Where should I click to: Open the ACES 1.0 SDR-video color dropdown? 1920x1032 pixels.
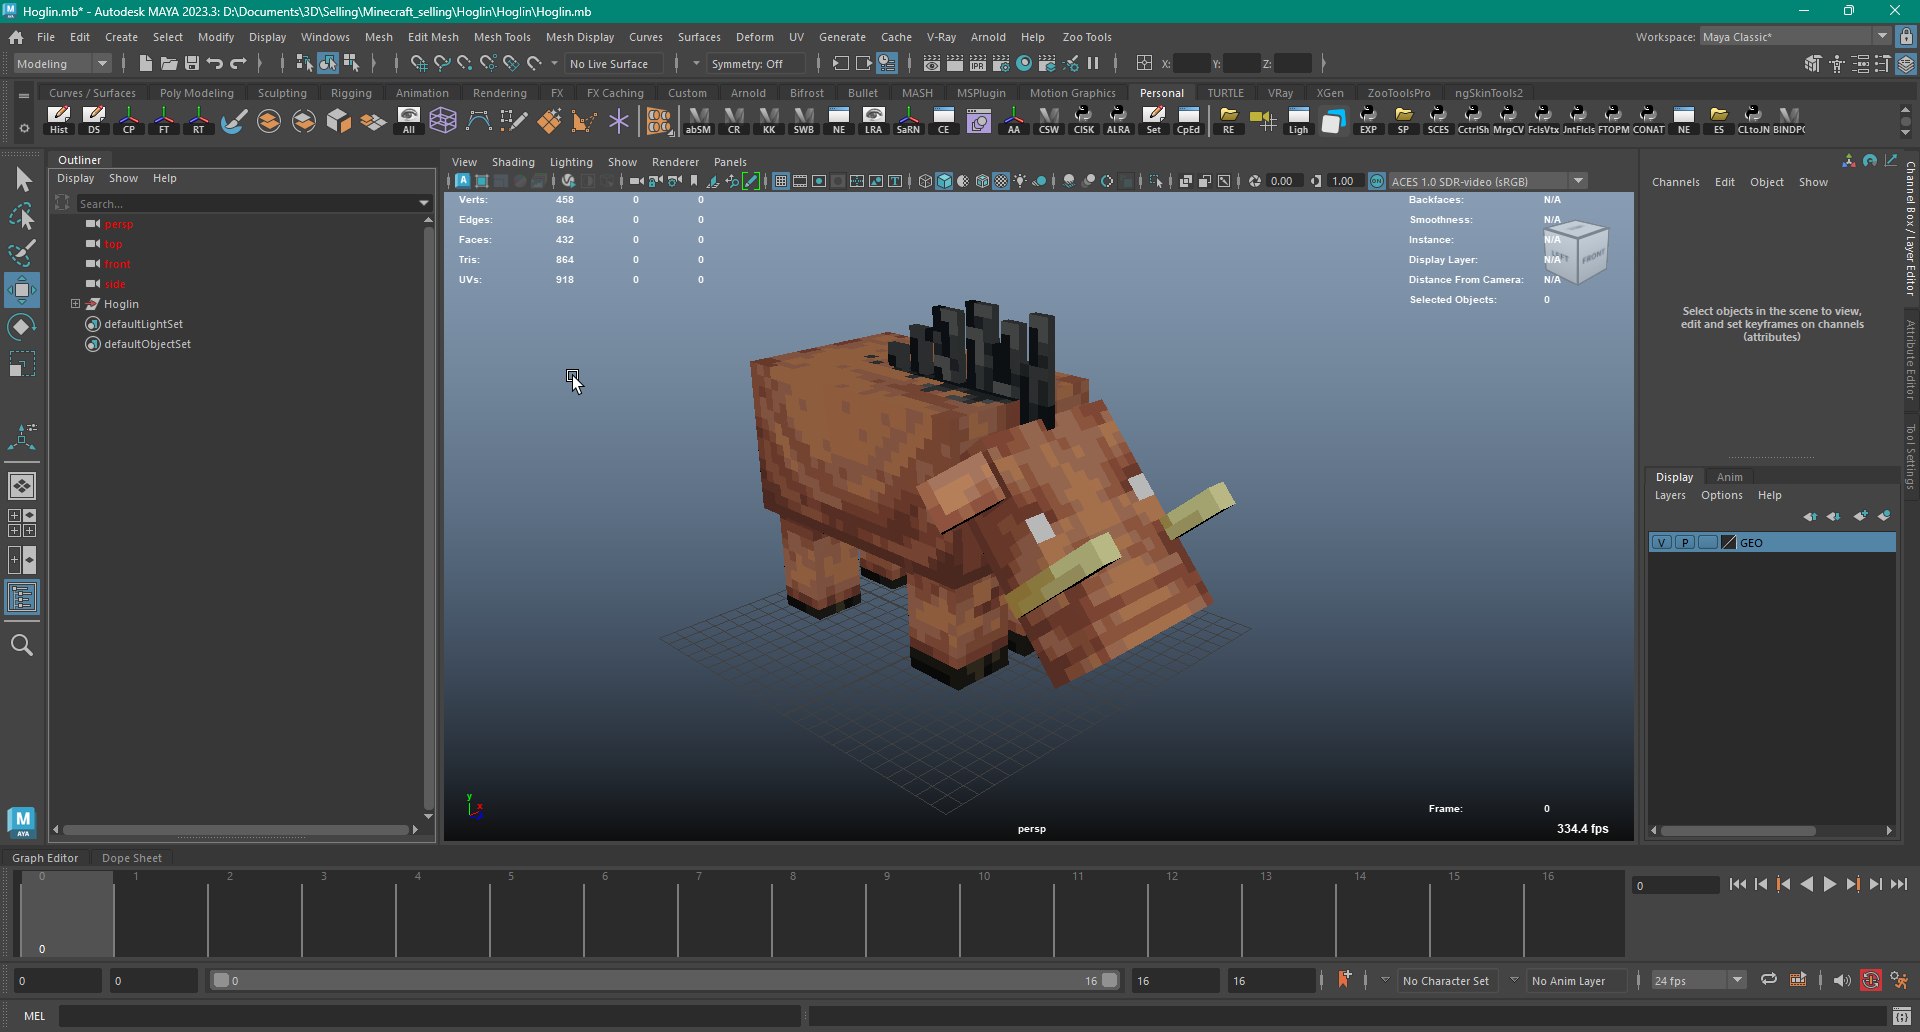[x=1487, y=181]
